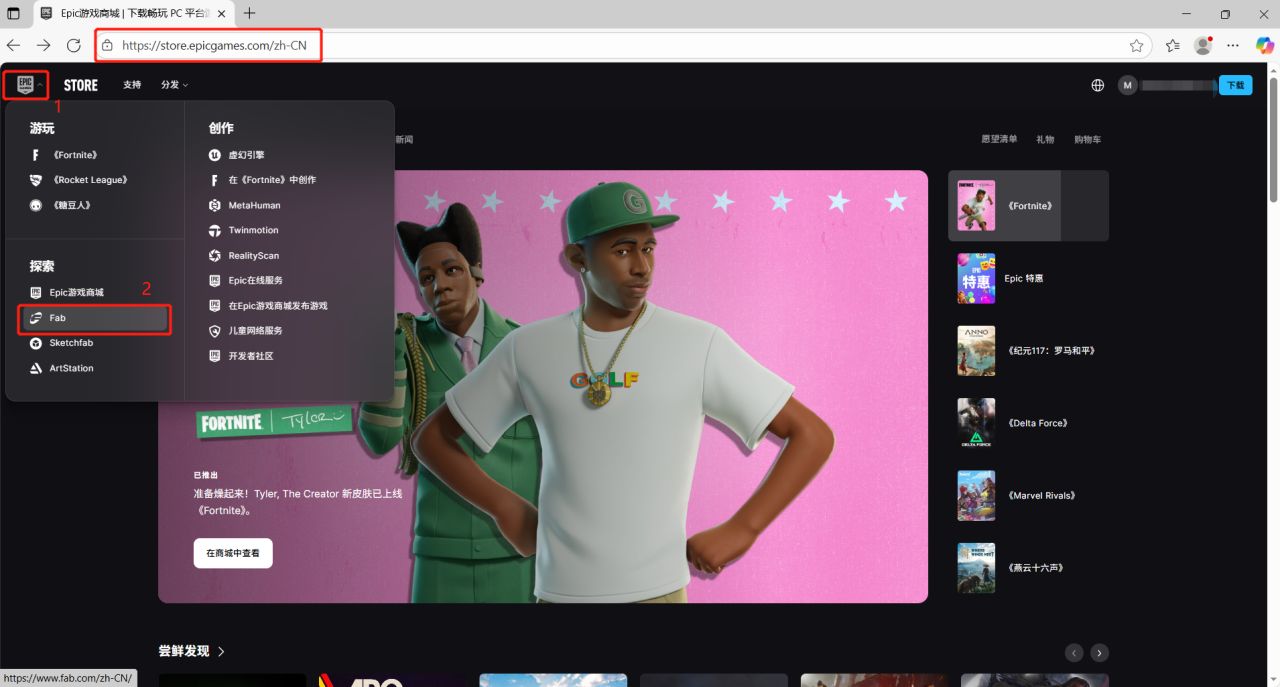This screenshot has width=1280, height=687.
Task: Click the Unreal Engine icon
Action: (x=215, y=155)
